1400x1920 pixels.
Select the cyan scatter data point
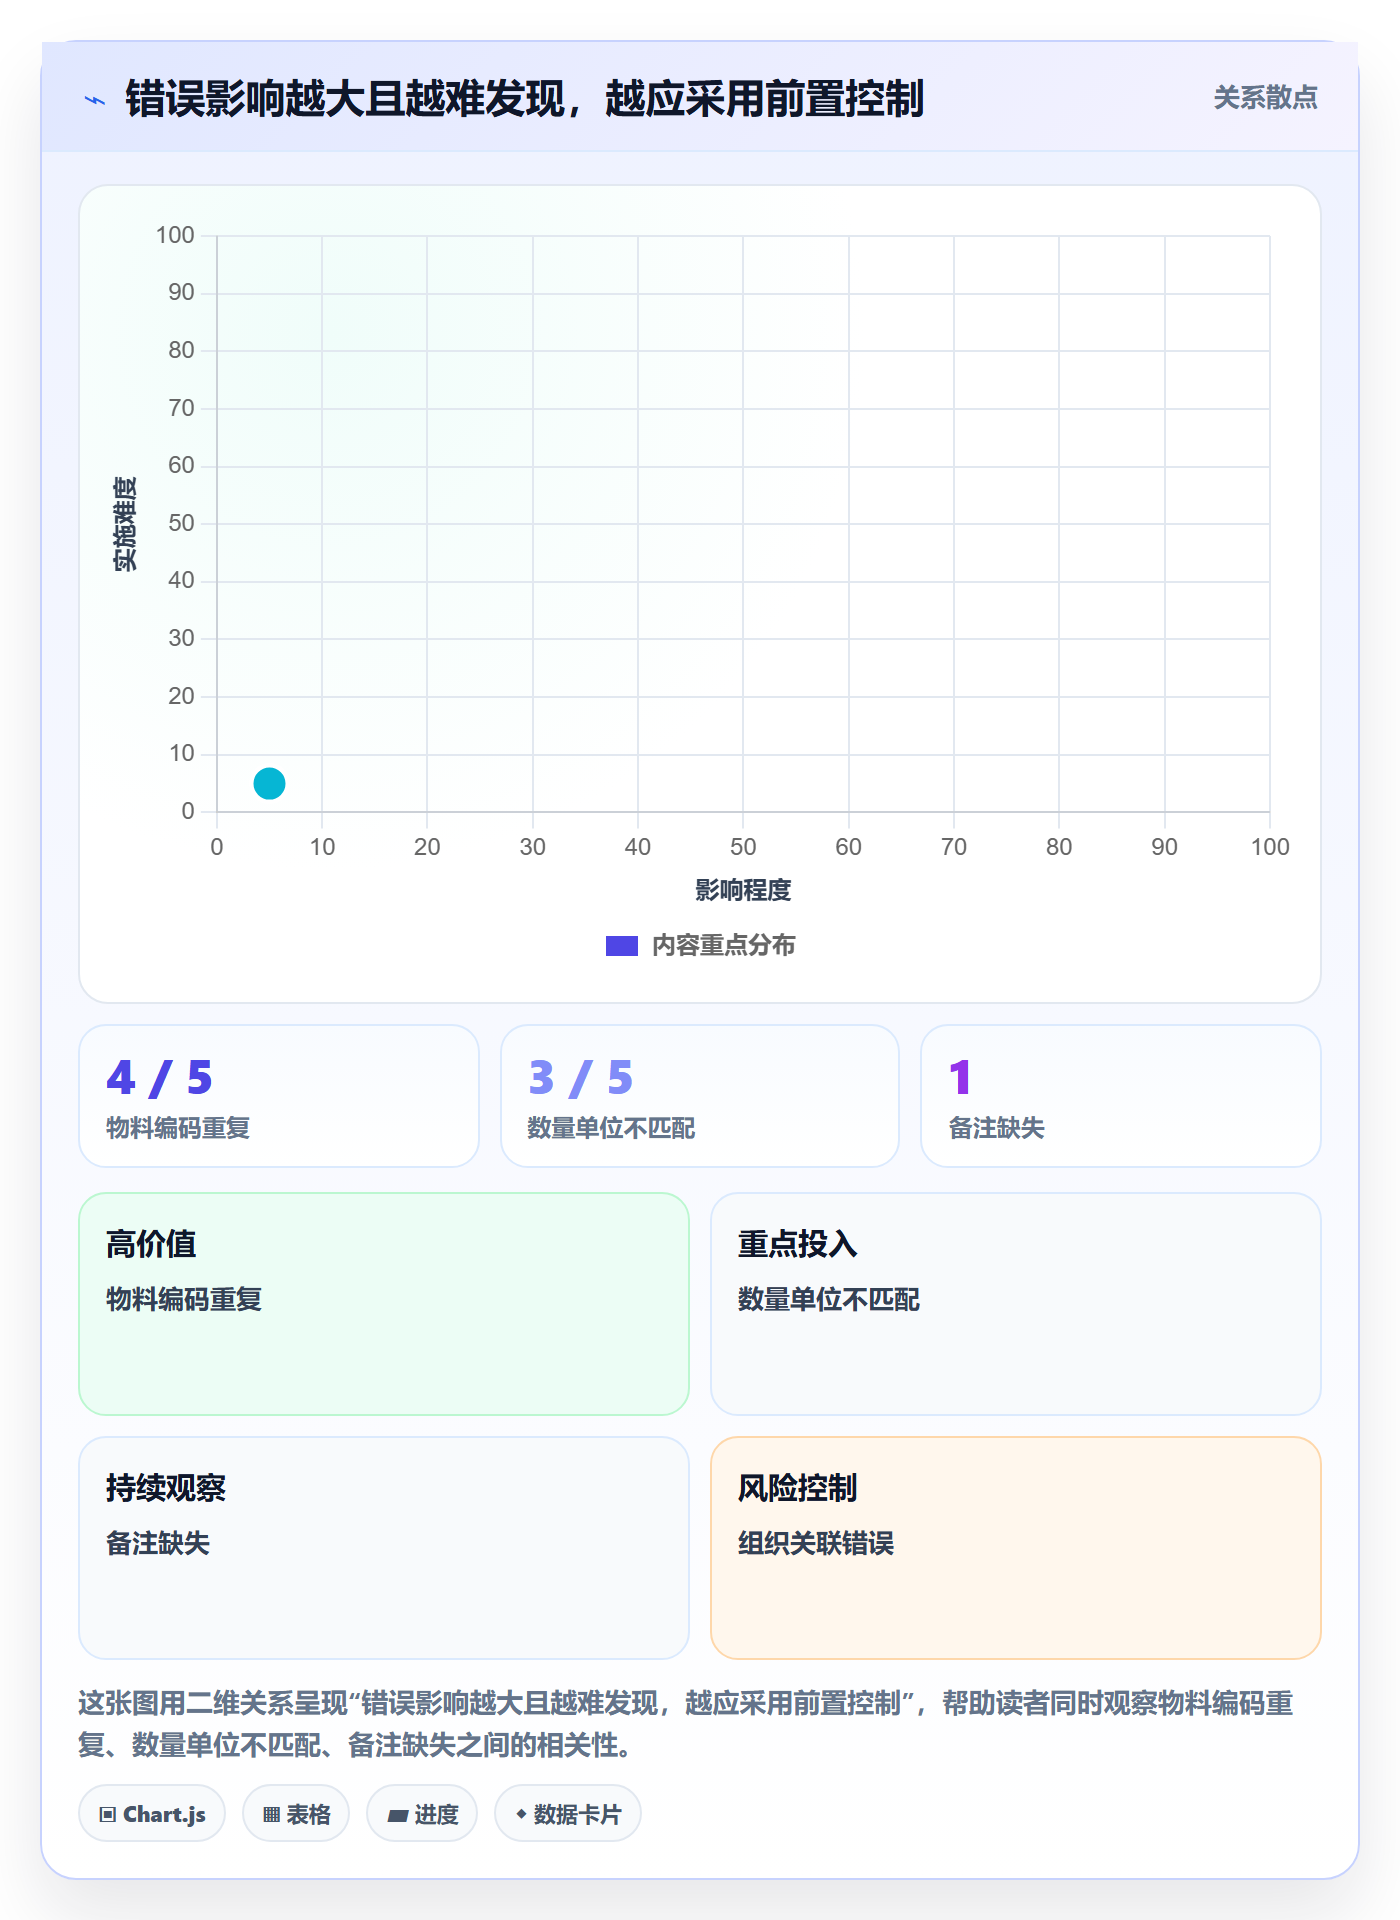[269, 783]
